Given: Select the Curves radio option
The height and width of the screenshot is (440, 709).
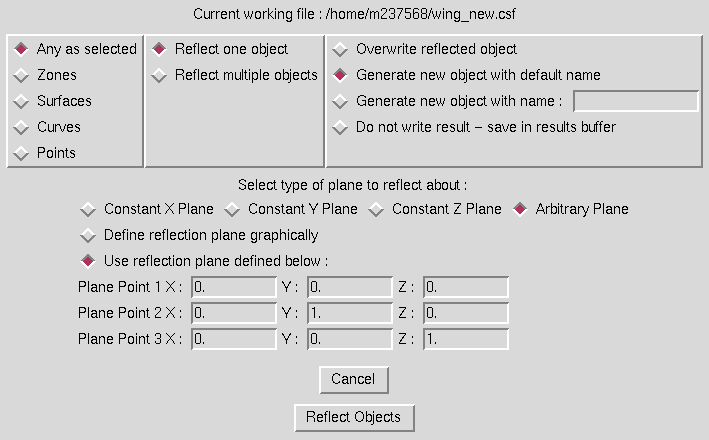Looking at the screenshot, I should click(x=20, y=127).
